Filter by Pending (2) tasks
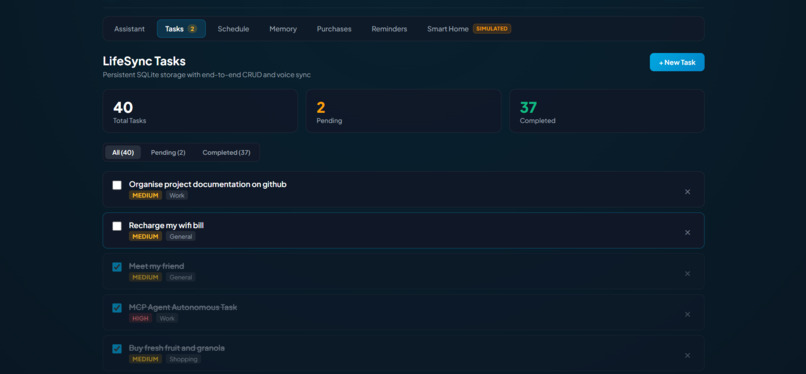The image size is (806, 374). tap(168, 153)
